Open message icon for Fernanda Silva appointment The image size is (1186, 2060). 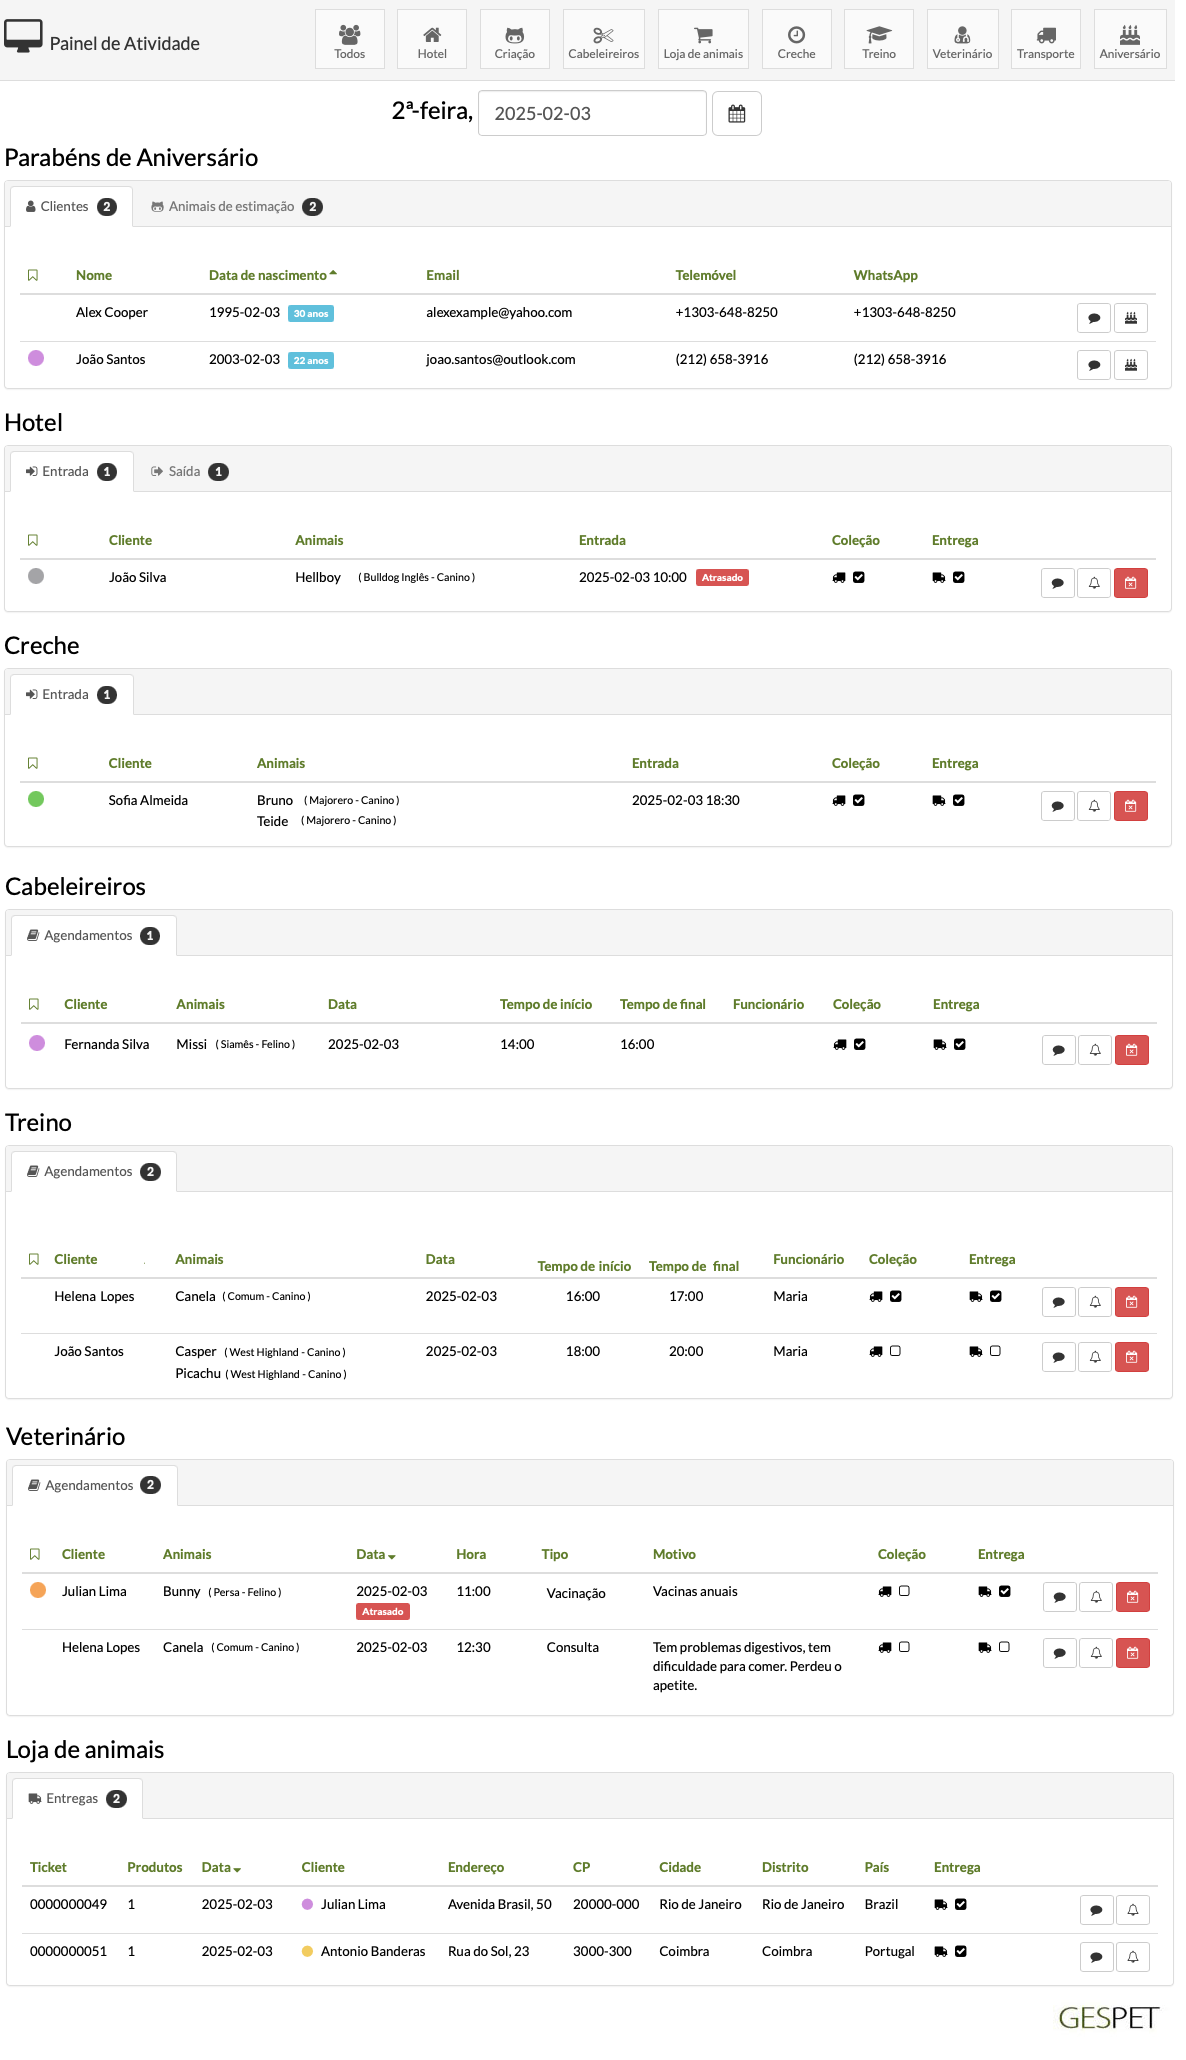tap(1059, 1050)
